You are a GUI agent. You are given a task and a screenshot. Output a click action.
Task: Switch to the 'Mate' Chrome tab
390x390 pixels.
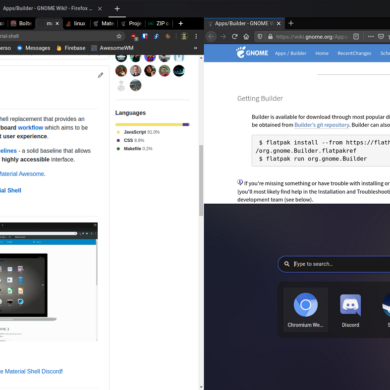coord(104,23)
